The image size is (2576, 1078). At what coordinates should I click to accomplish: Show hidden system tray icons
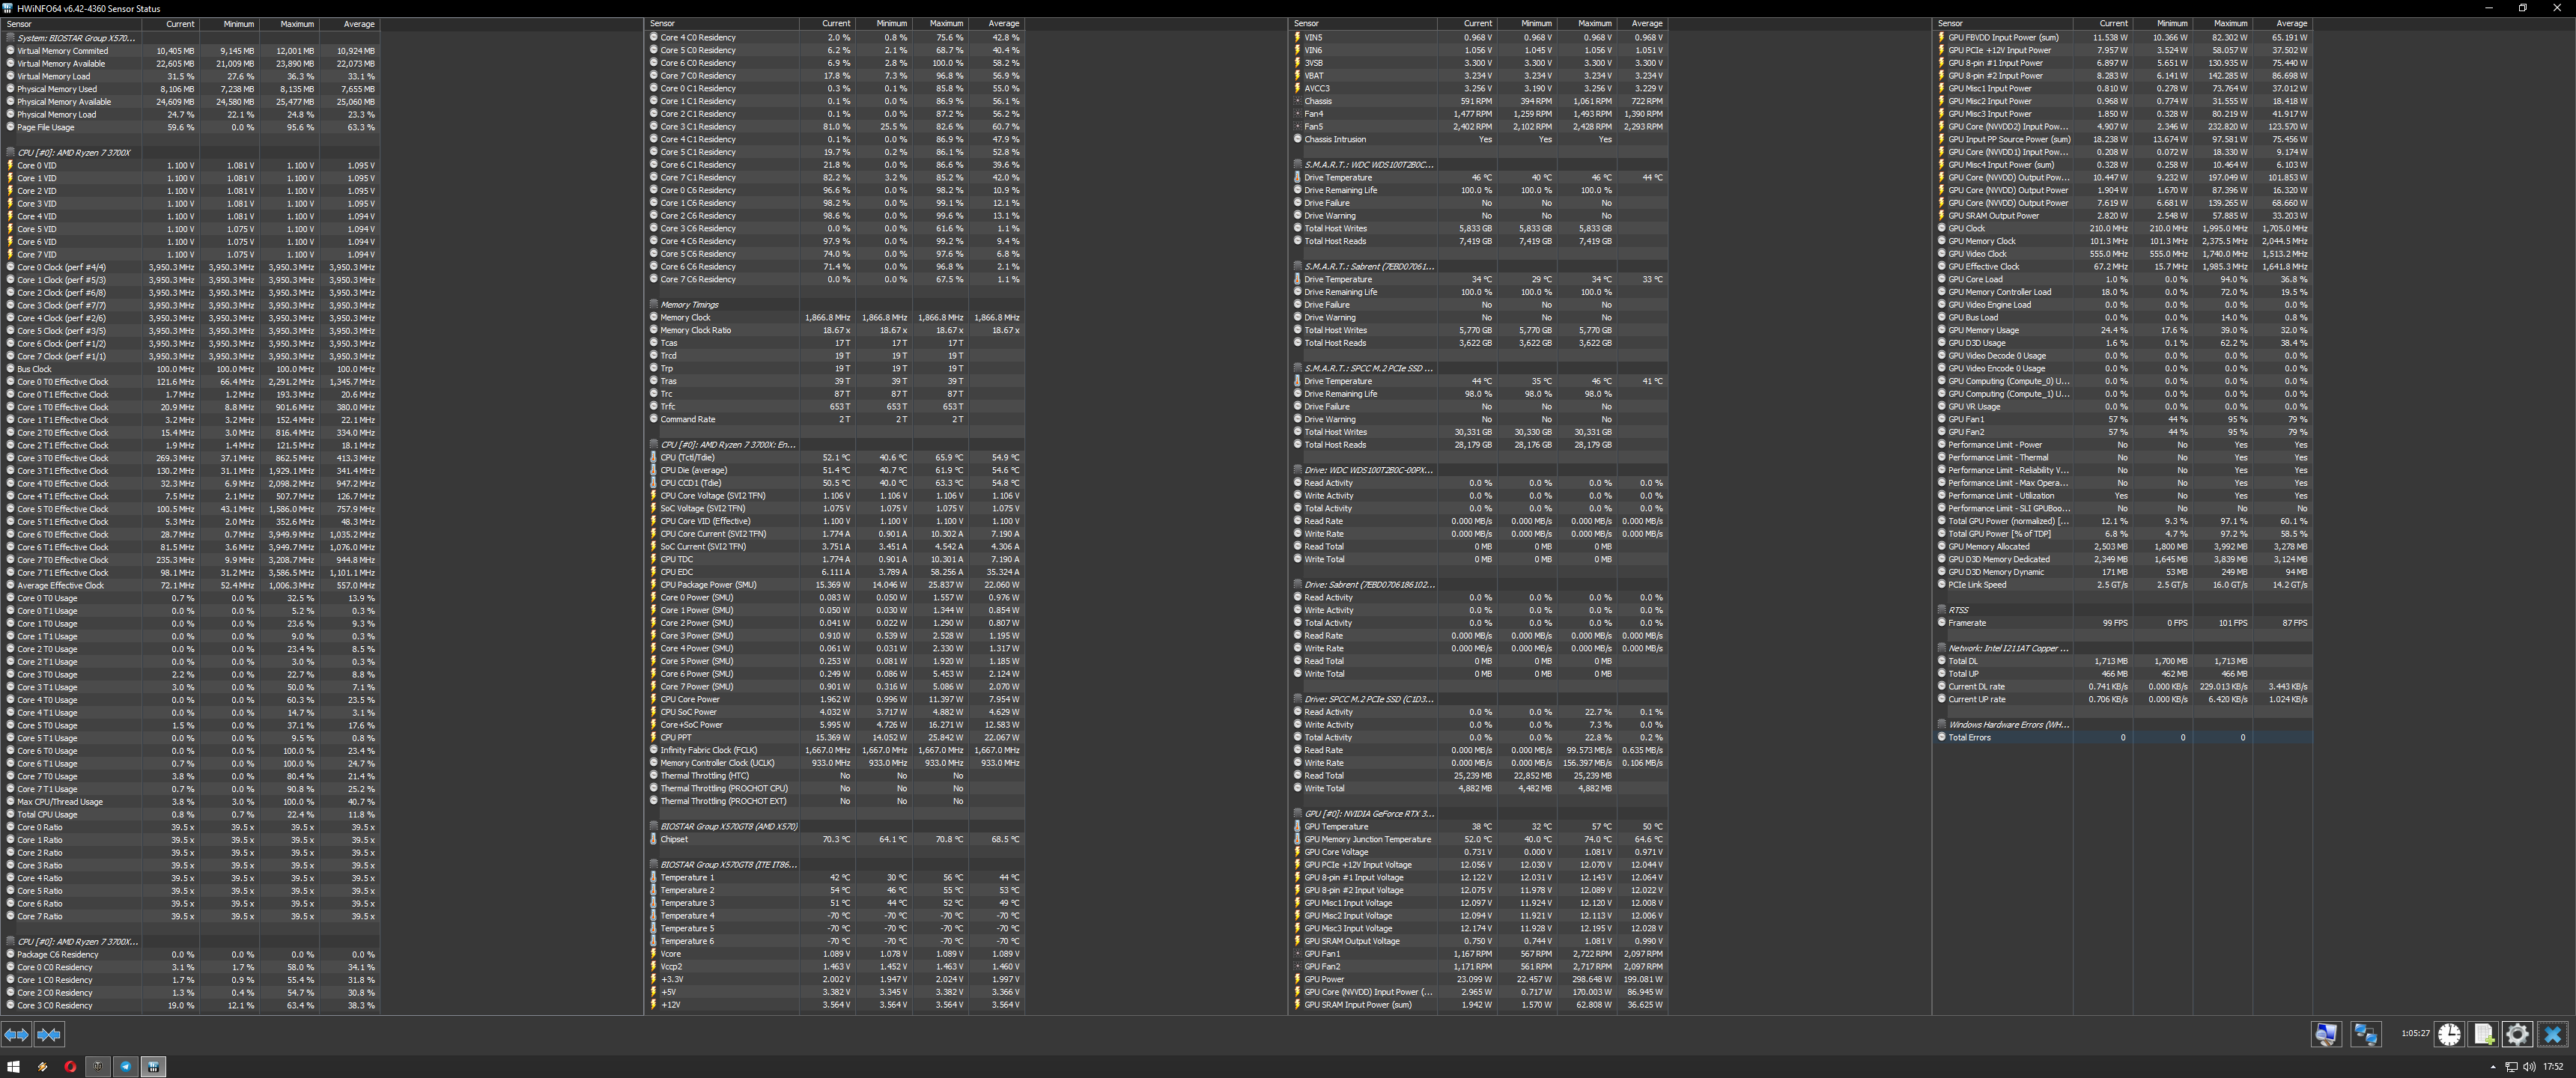click(x=2493, y=1067)
